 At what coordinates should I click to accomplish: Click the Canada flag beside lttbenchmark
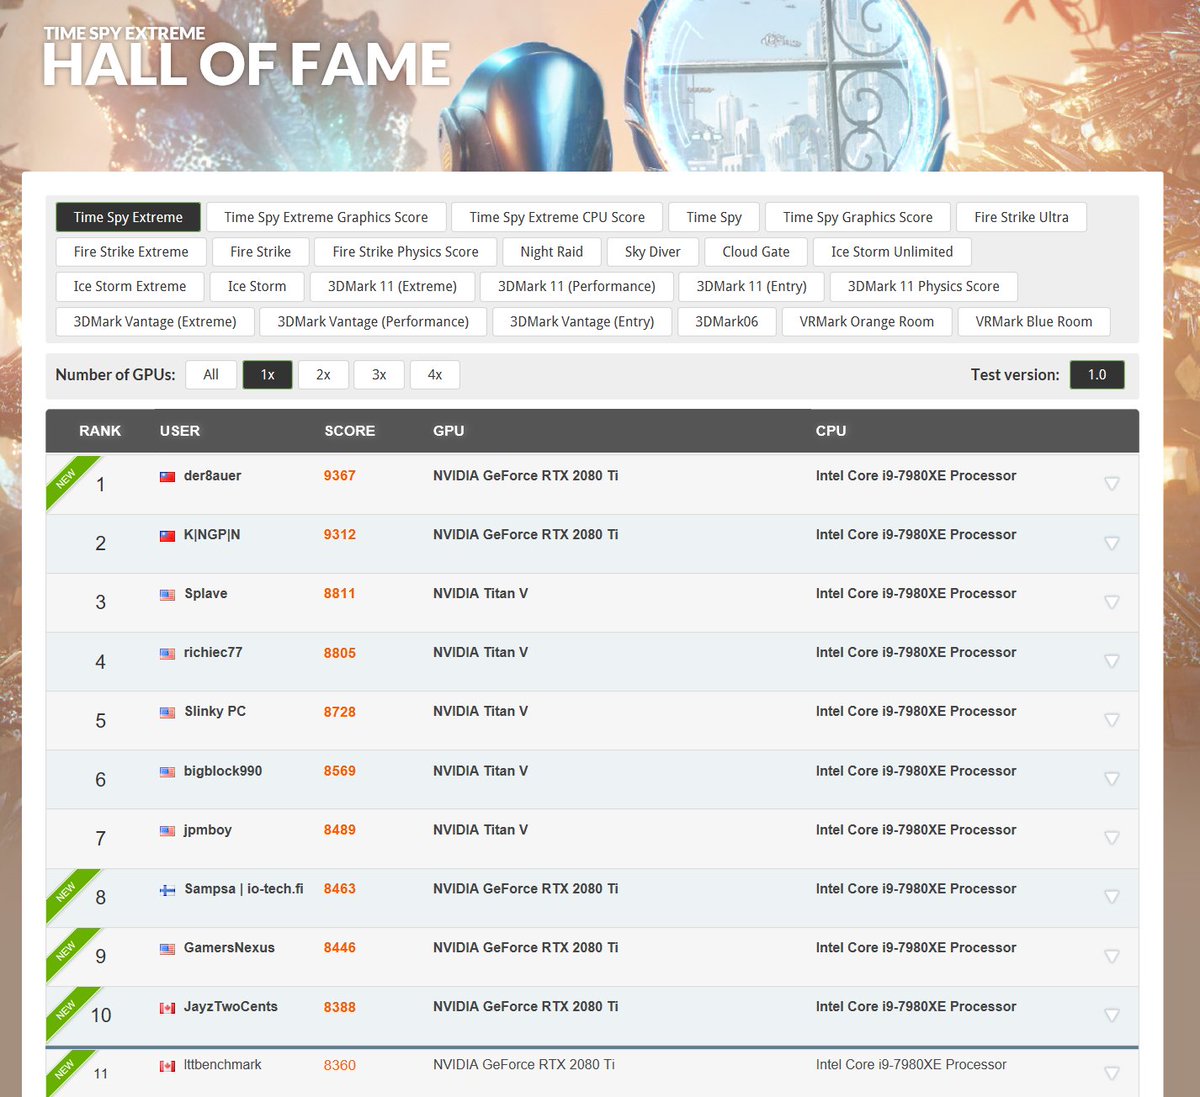click(168, 1066)
